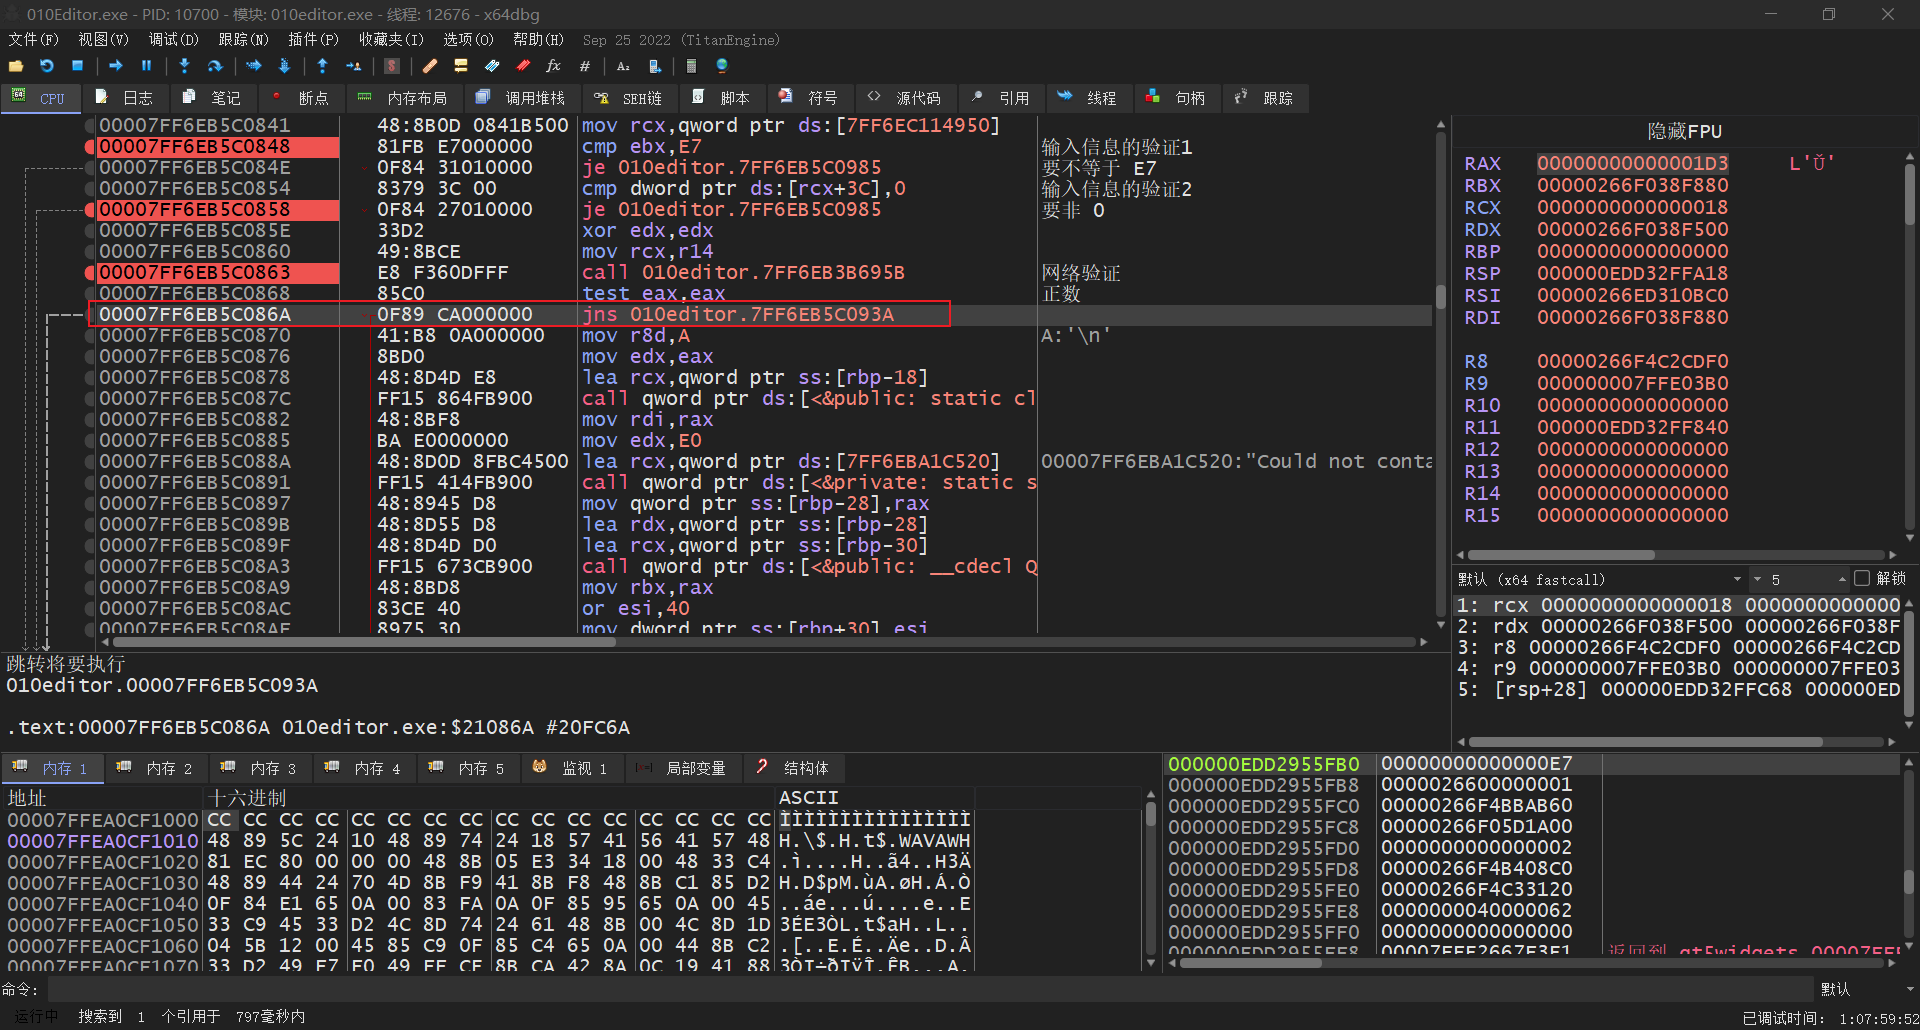The image size is (1920, 1030).
Task: Click the fx functions toolbar icon
Action: pos(553,66)
